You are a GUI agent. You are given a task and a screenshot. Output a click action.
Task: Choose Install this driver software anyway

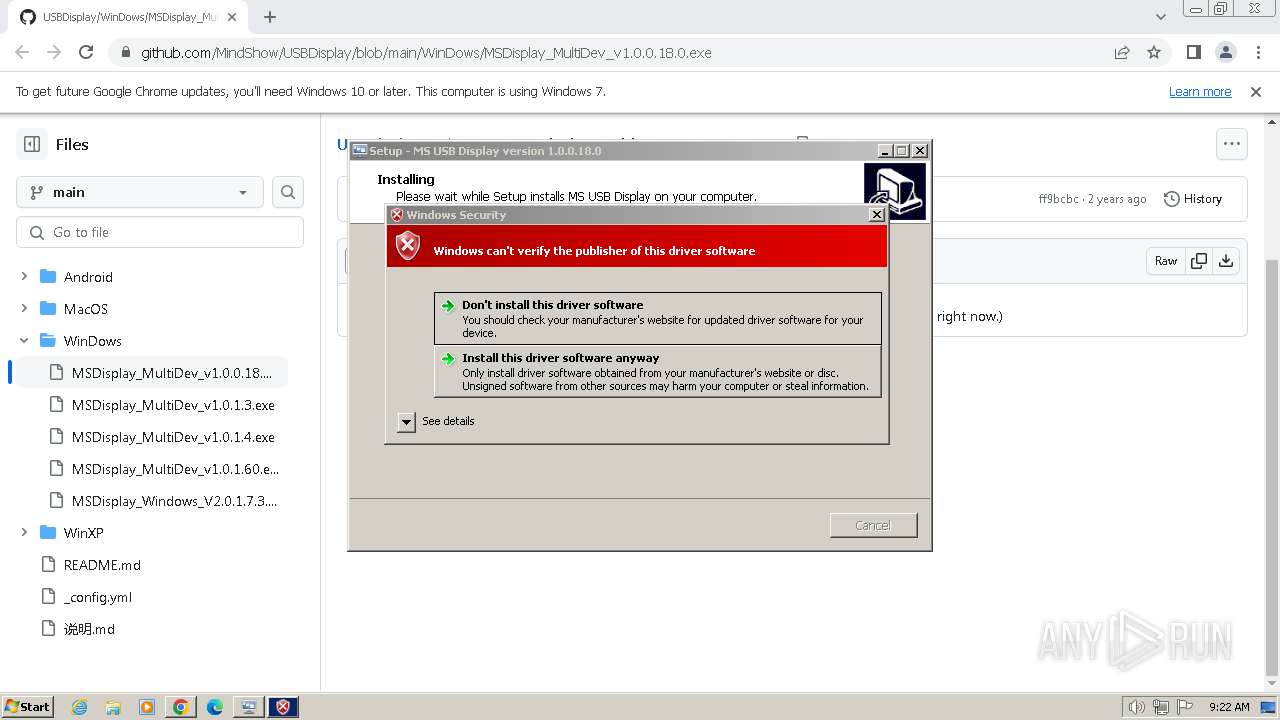658,371
